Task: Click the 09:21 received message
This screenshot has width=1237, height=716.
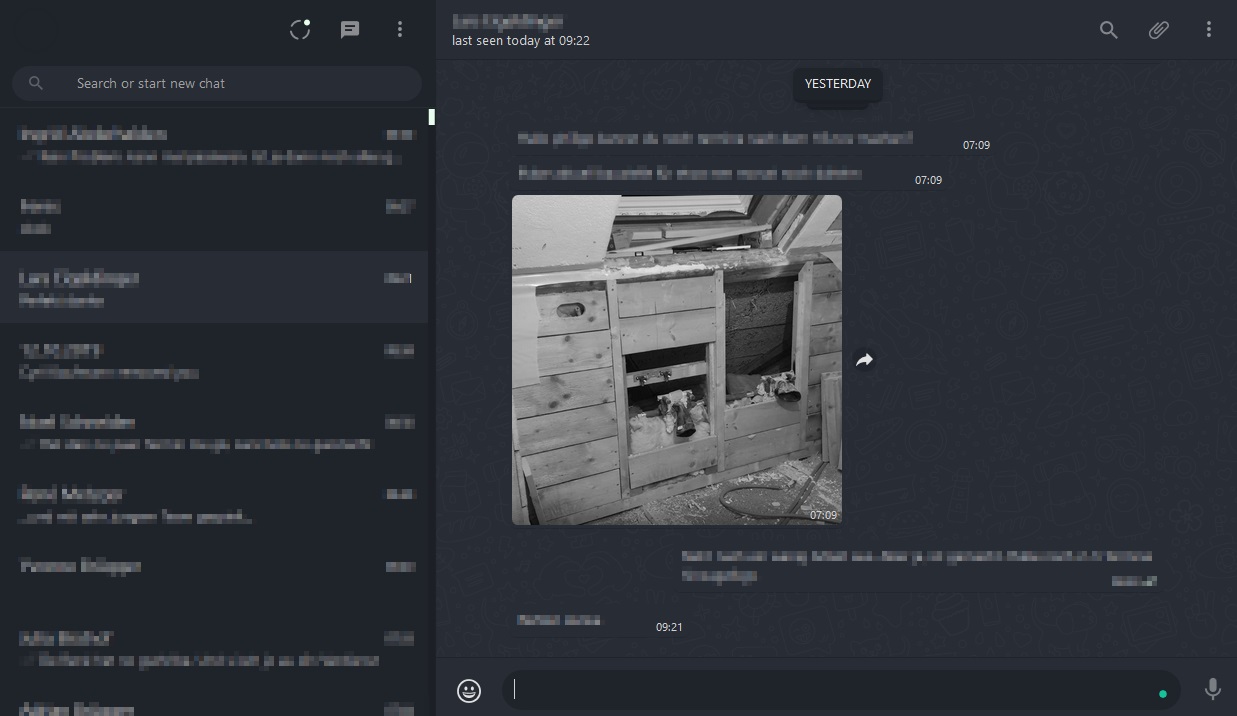Action: (603, 621)
